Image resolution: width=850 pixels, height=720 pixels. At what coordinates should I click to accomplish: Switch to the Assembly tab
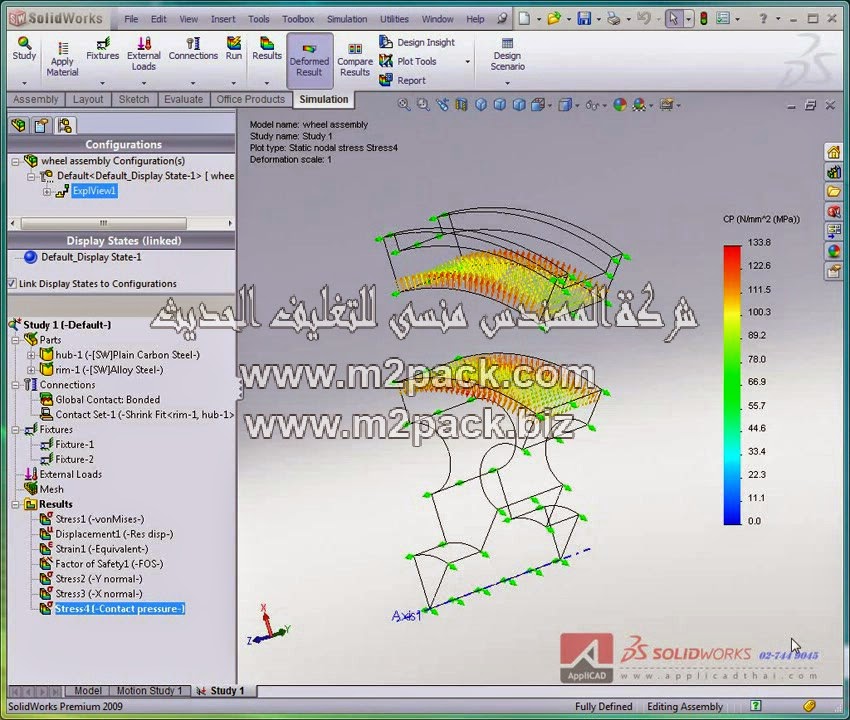point(36,99)
